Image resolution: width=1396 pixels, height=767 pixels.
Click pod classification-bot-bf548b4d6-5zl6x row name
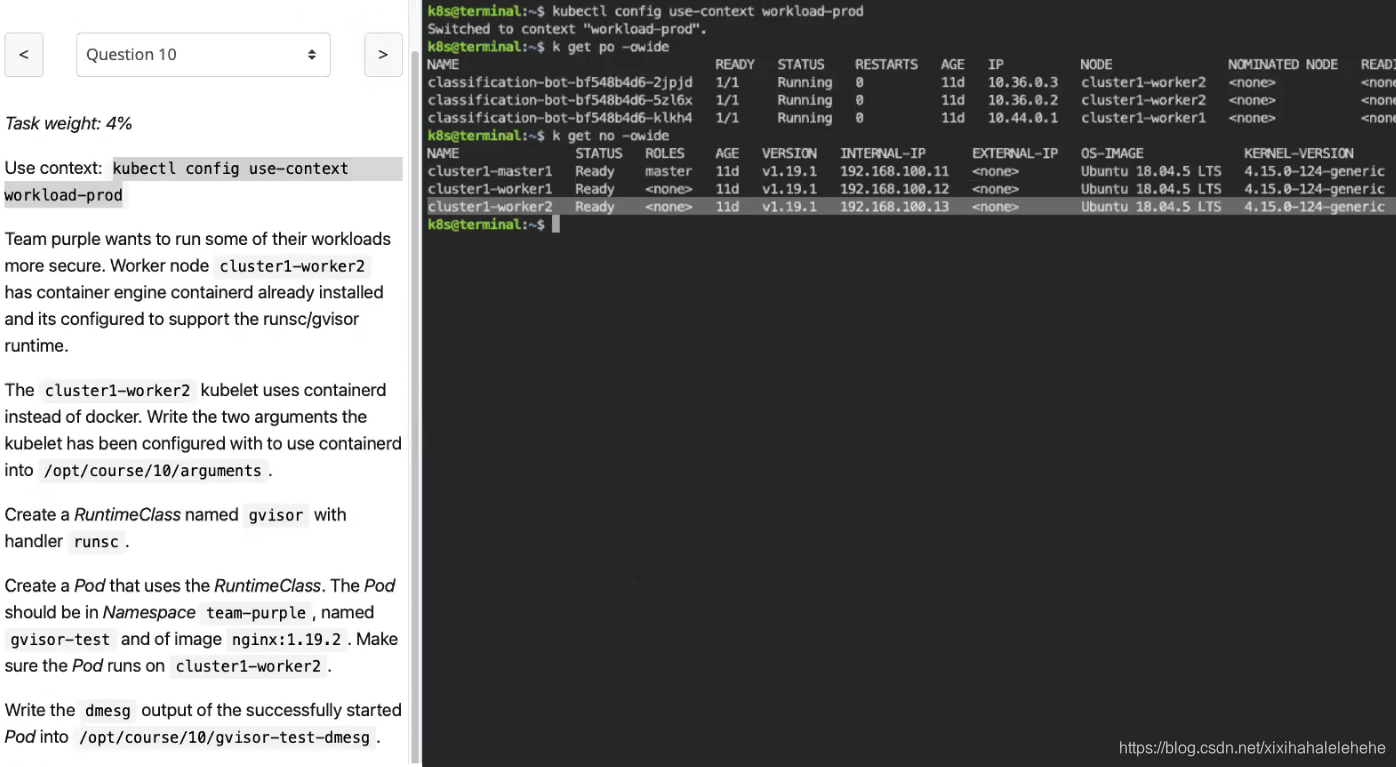[x=560, y=100]
